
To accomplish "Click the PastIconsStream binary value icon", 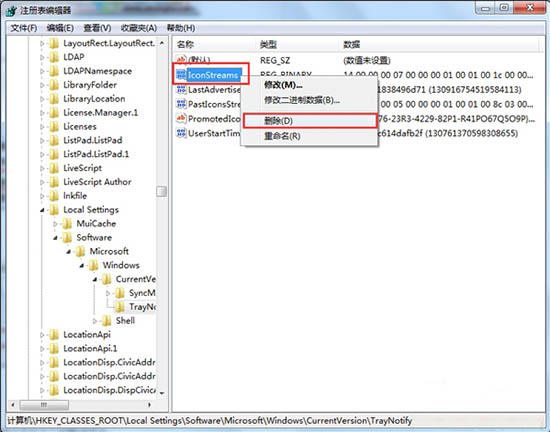I will [x=181, y=104].
